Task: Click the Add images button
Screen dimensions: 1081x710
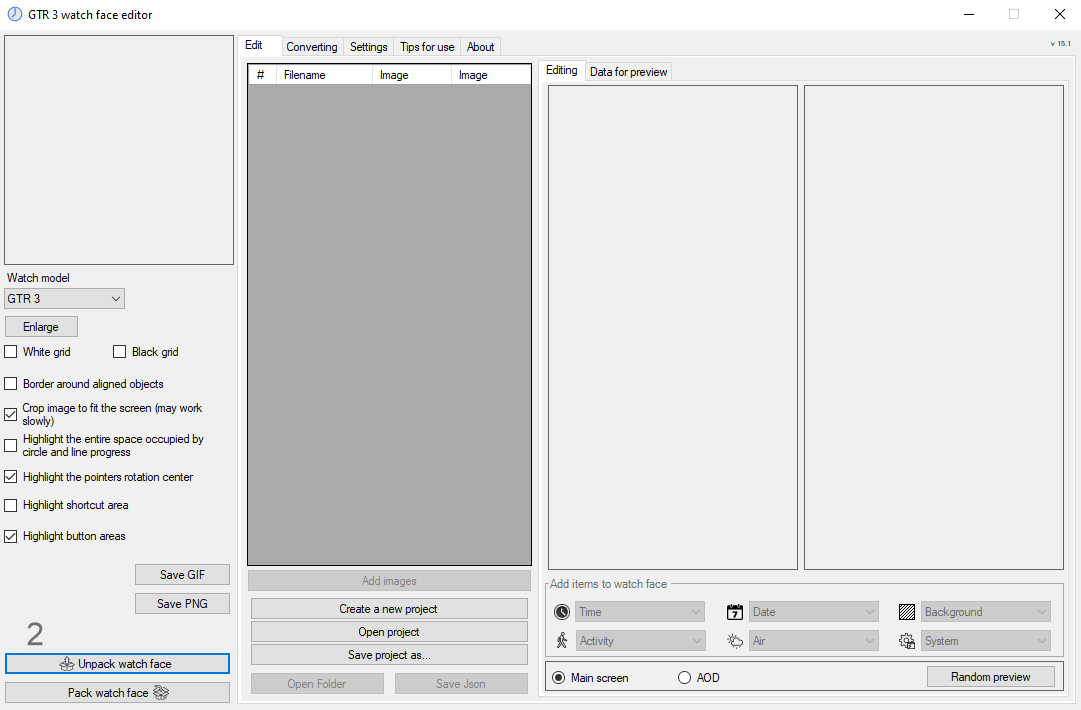Action: click(390, 580)
